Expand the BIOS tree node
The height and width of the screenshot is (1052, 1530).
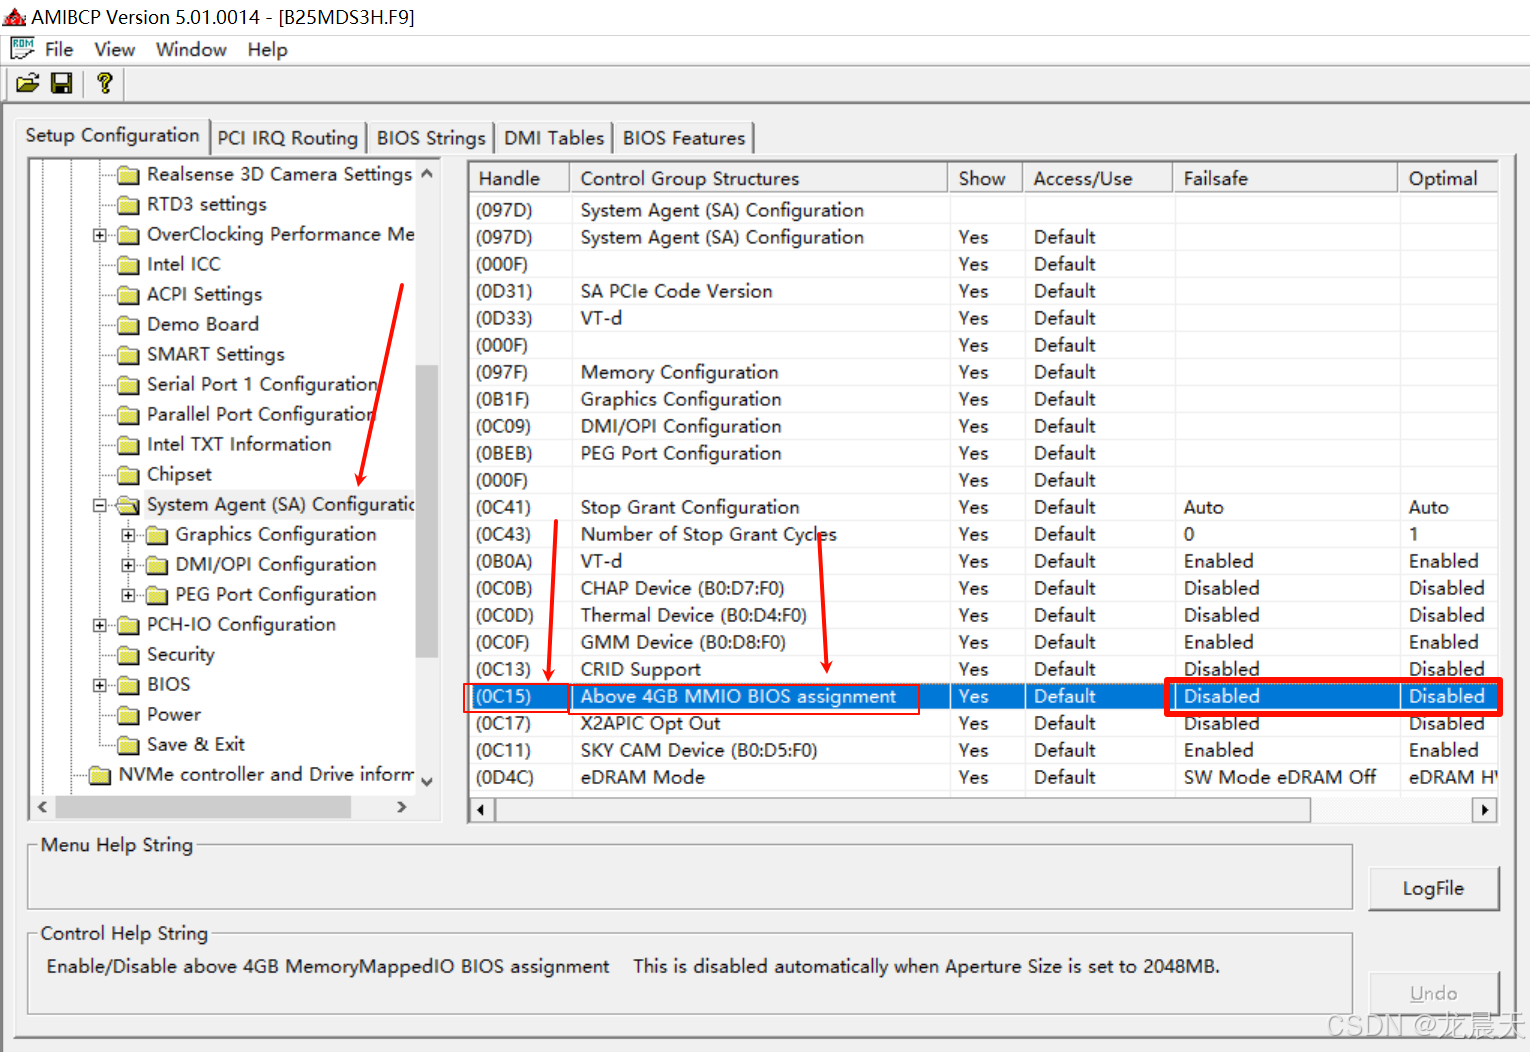100,685
